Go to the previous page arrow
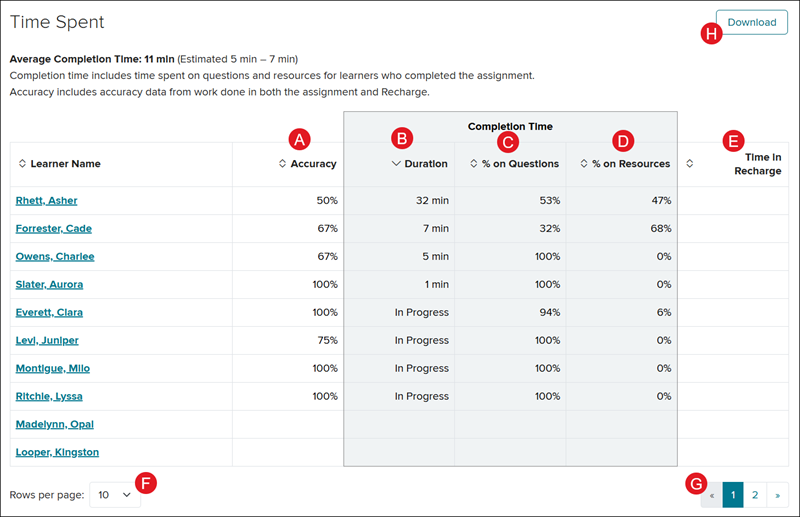The image size is (800, 517). [711, 494]
